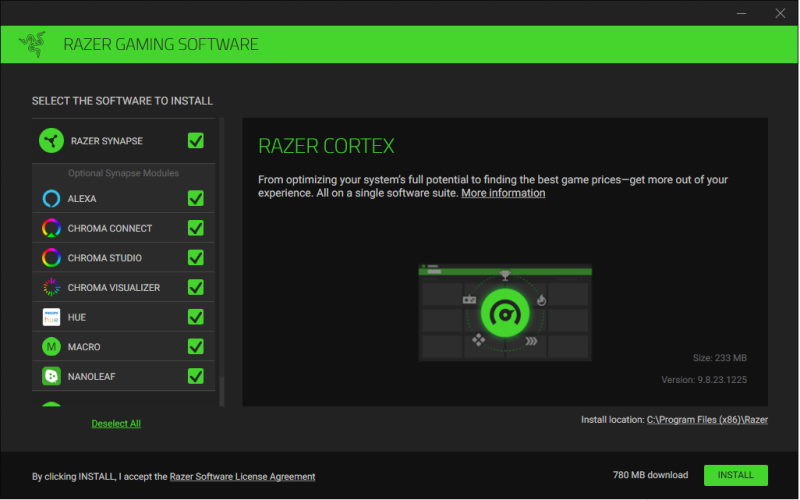Toggle the Alexa module checkbox
This screenshot has width=800, height=500.
click(195, 198)
